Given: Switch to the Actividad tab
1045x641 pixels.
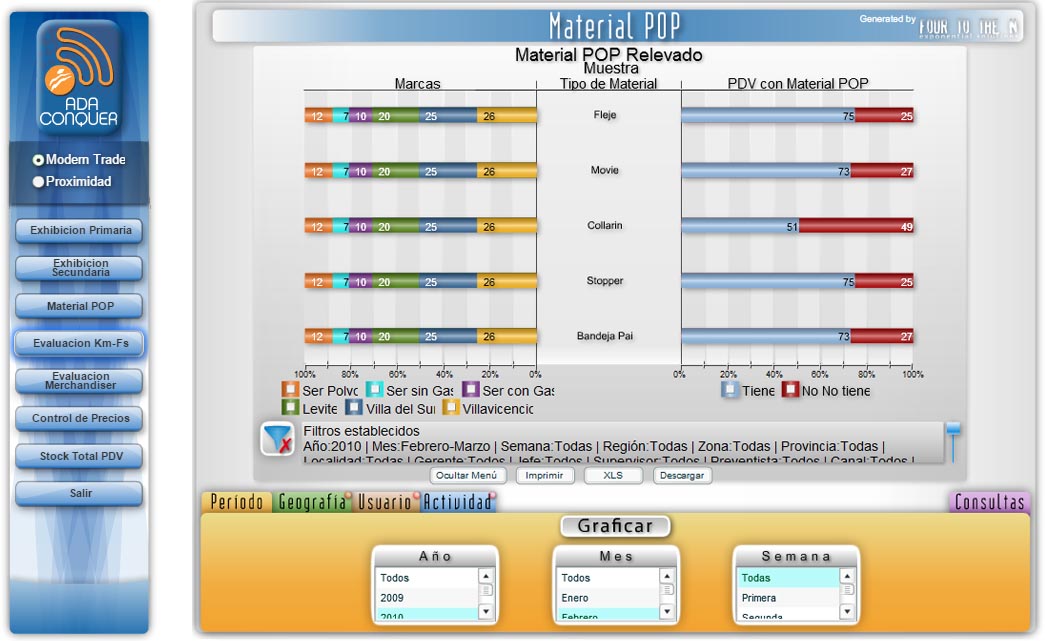Looking at the screenshot, I should 458,502.
